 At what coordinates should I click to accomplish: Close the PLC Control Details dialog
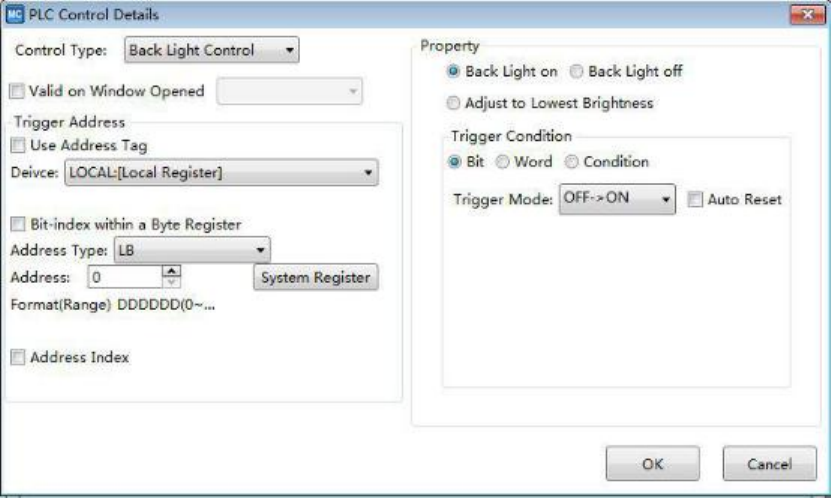(x=806, y=15)
